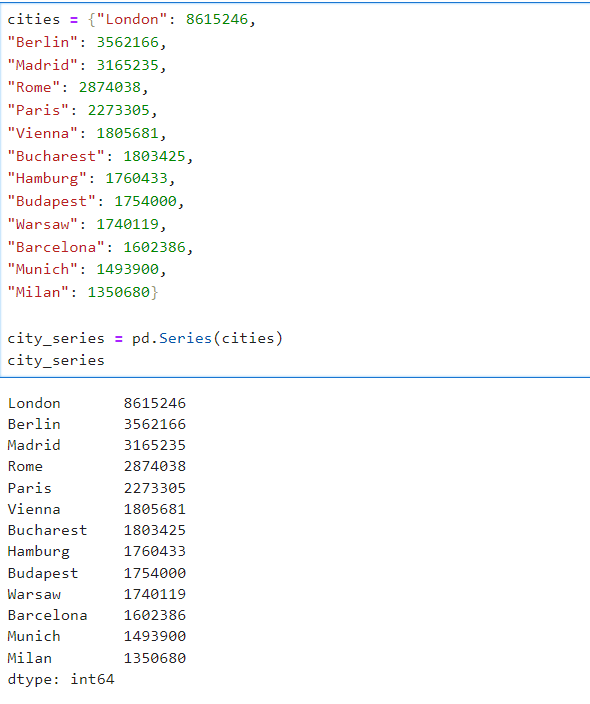Screen dimensions: 590x704
Task: Click 'Budapest' in the output index
Action: pyautogui.click(x=43, y=573)
